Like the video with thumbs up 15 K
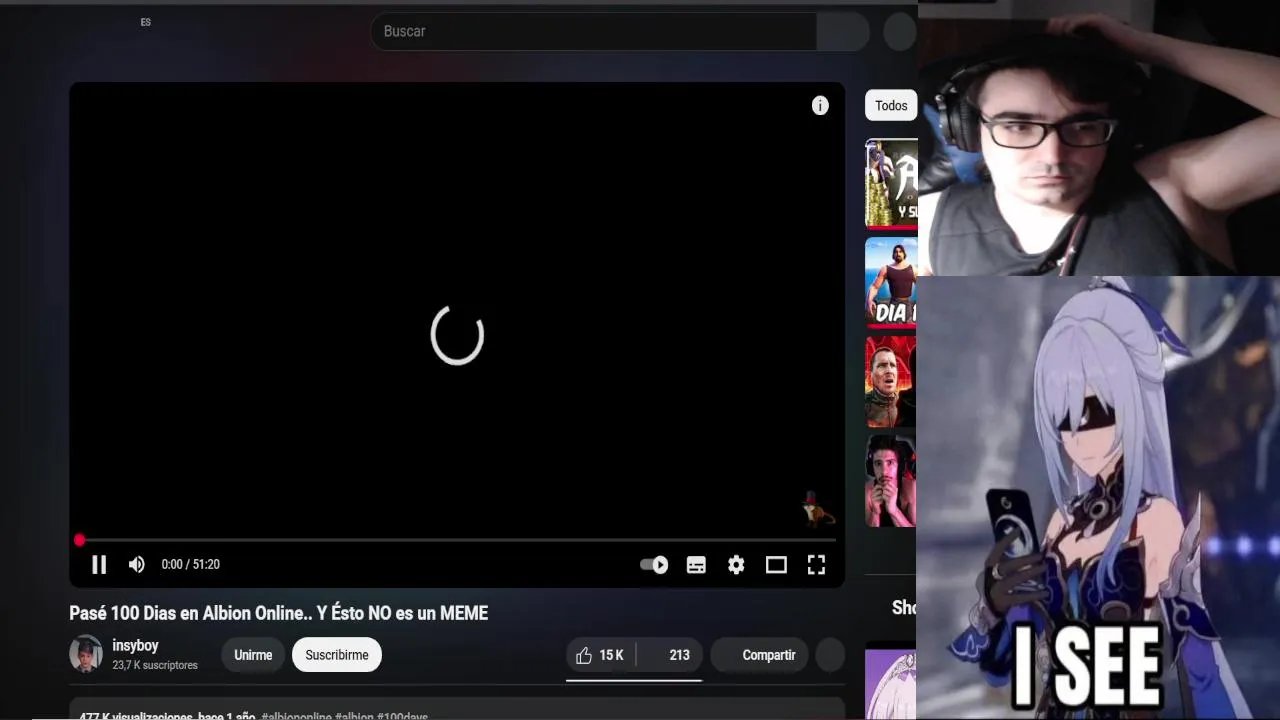Image resolution: width=1280 pixels, height=720 pixels. tap(600, 655)
